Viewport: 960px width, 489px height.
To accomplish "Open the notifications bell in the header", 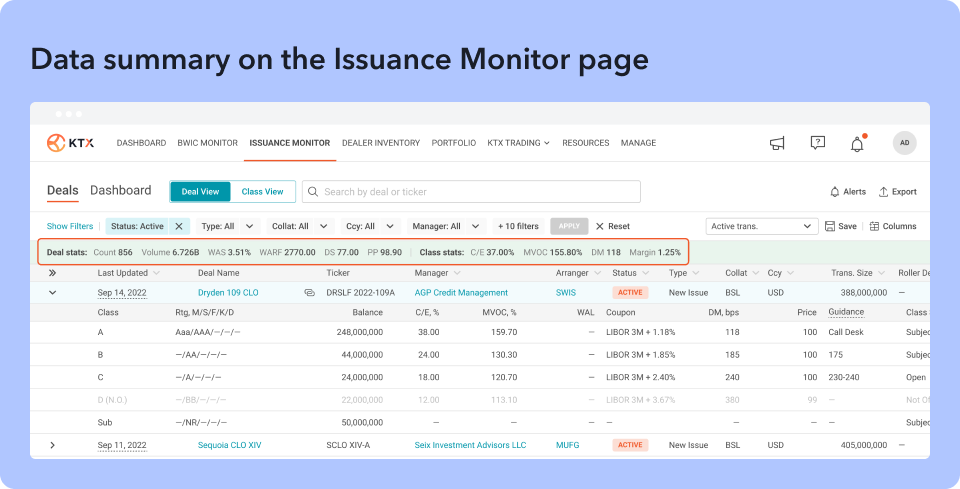I will [x=857, y=144].
